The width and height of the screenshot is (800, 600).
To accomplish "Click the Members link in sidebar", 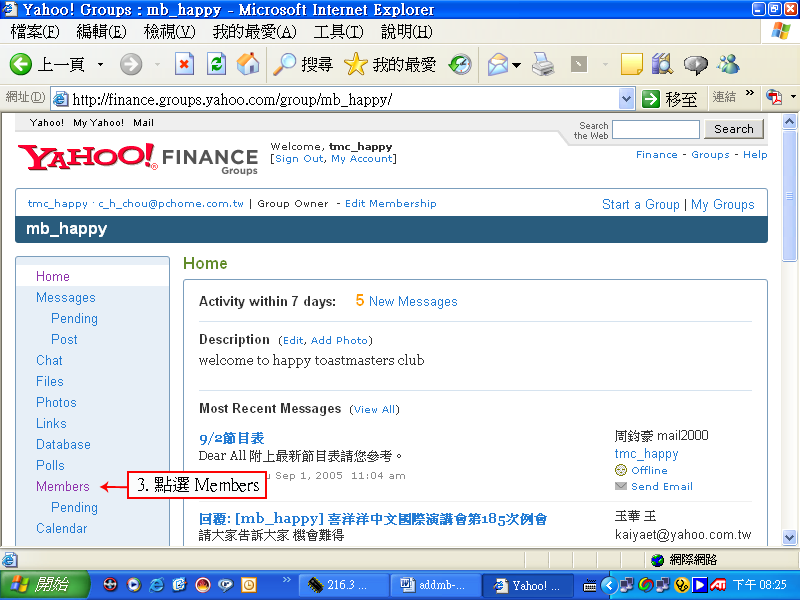I will [63, 486].
